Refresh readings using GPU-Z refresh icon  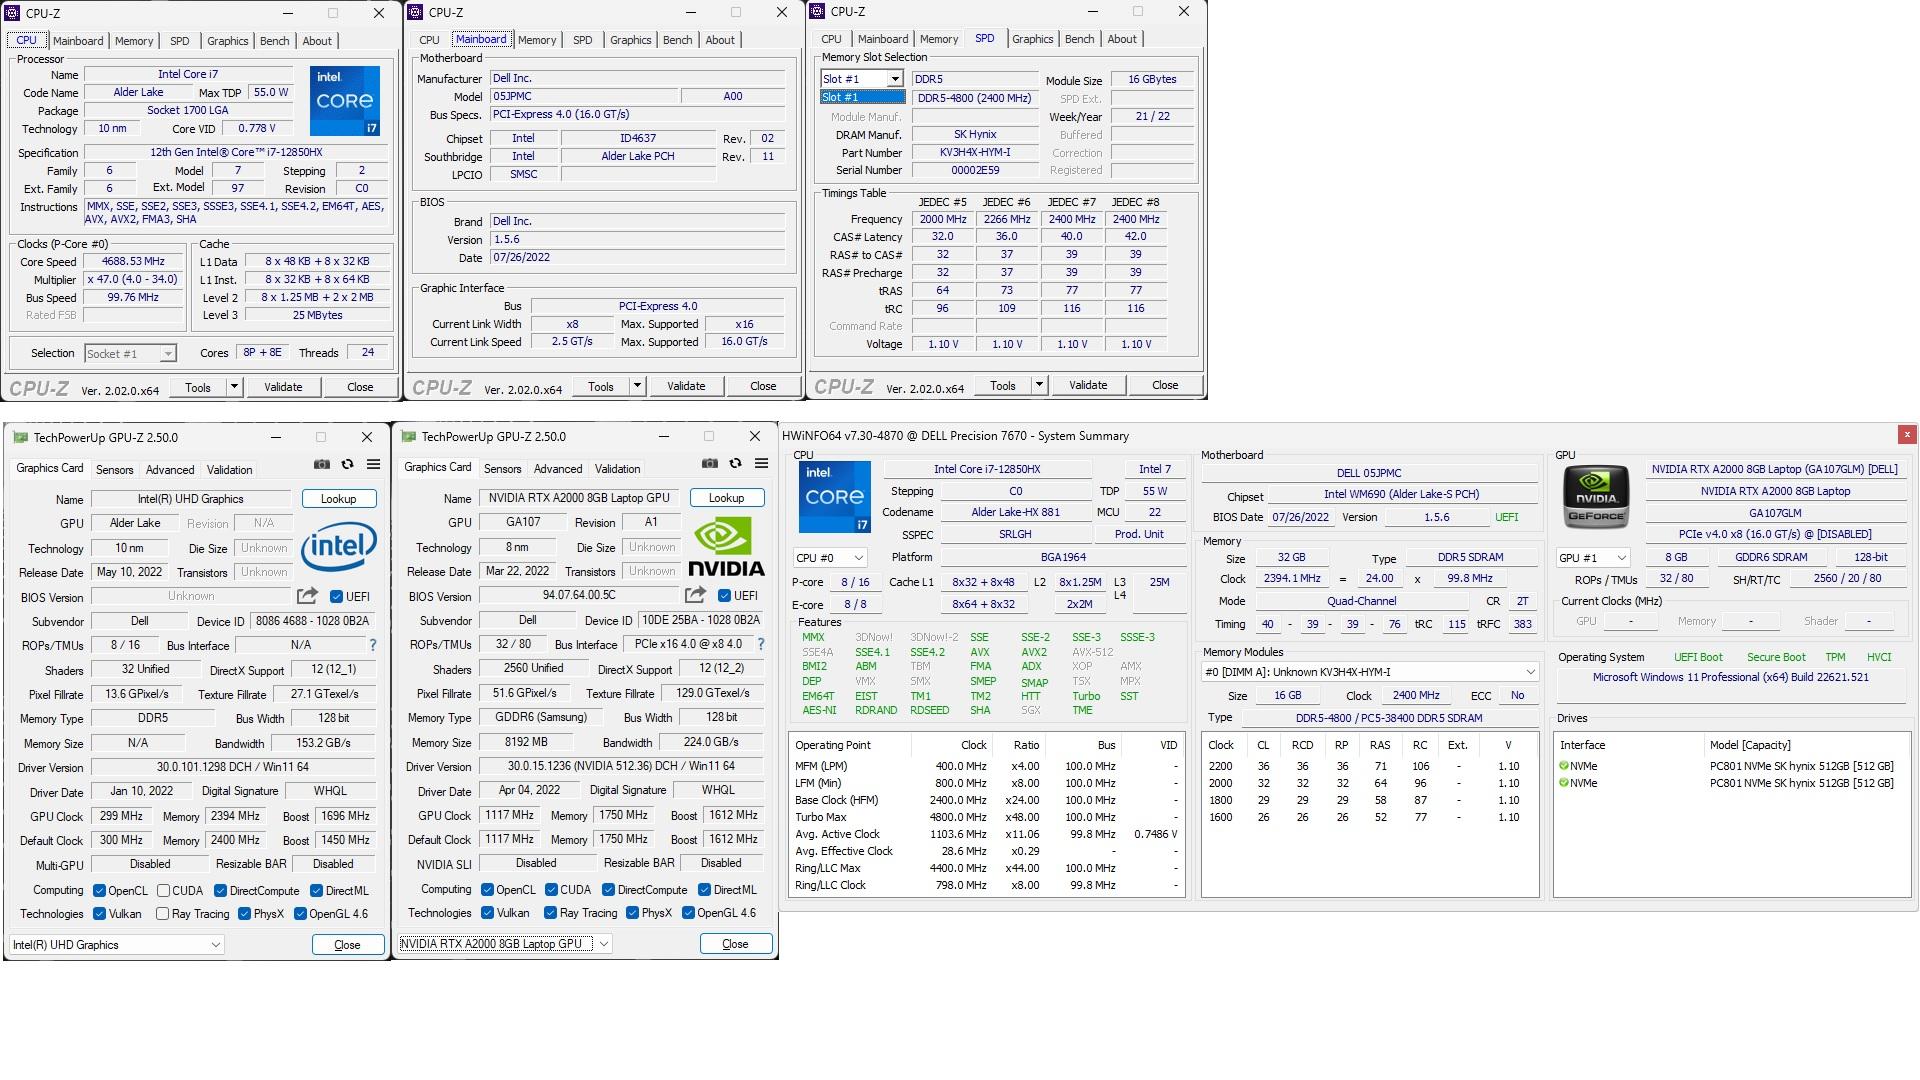click(x=736, y=464)
